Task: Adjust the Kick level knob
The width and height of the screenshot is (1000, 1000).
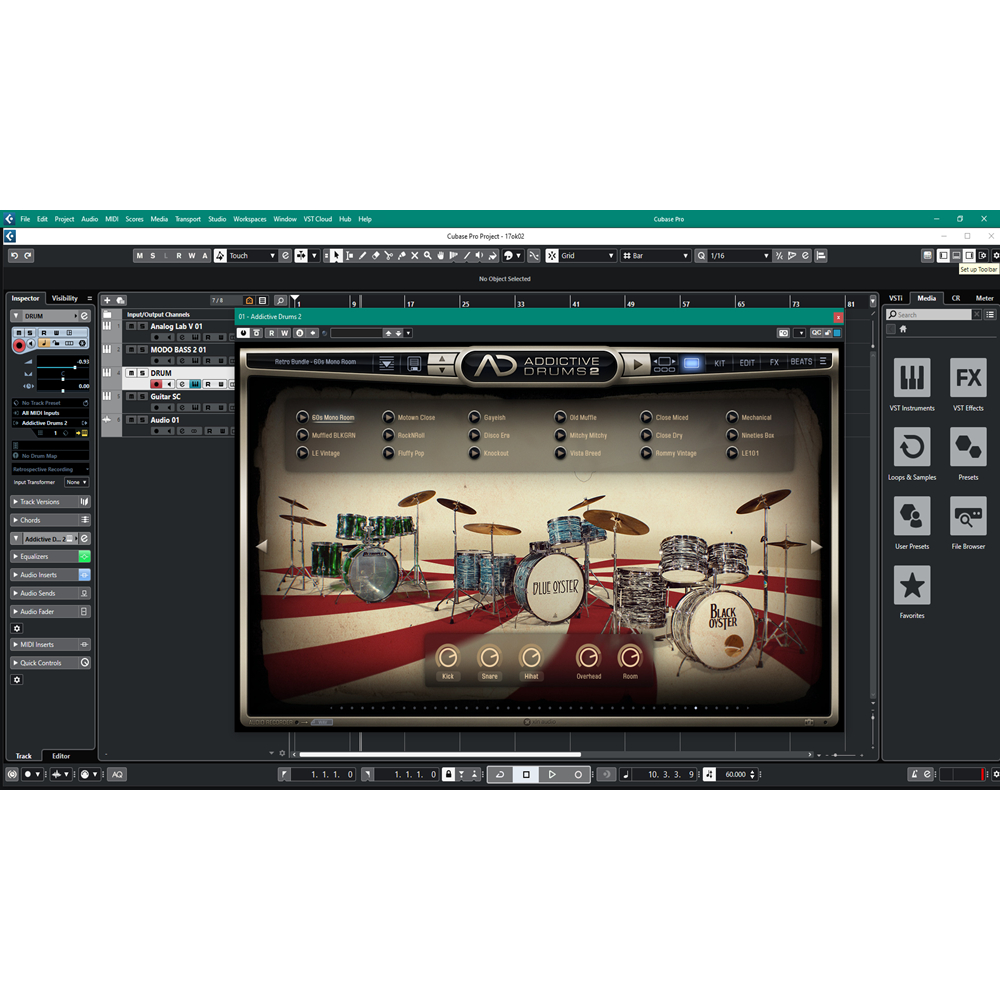Action: point(448,657)
